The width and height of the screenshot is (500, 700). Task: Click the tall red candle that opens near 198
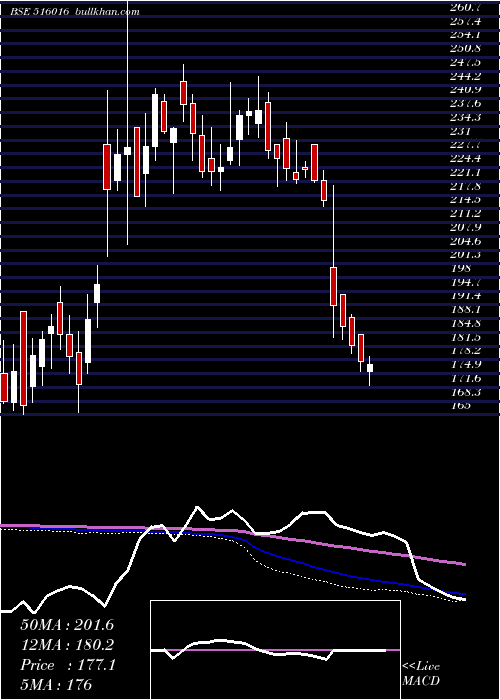(x=333, y=286)
